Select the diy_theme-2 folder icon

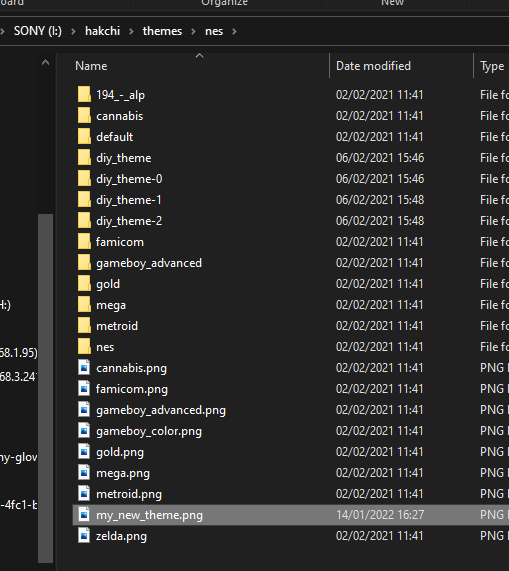tap(84, 221)
